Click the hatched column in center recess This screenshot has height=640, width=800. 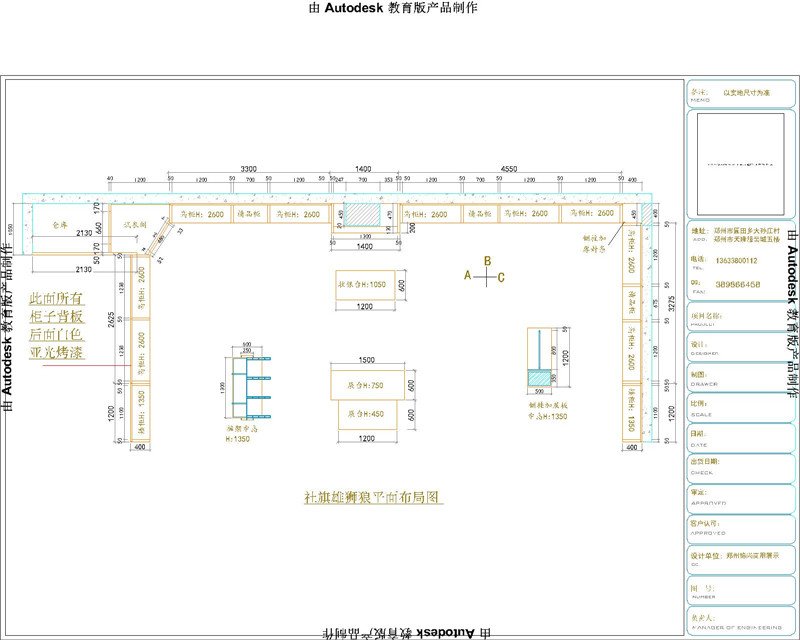(362, 214)
